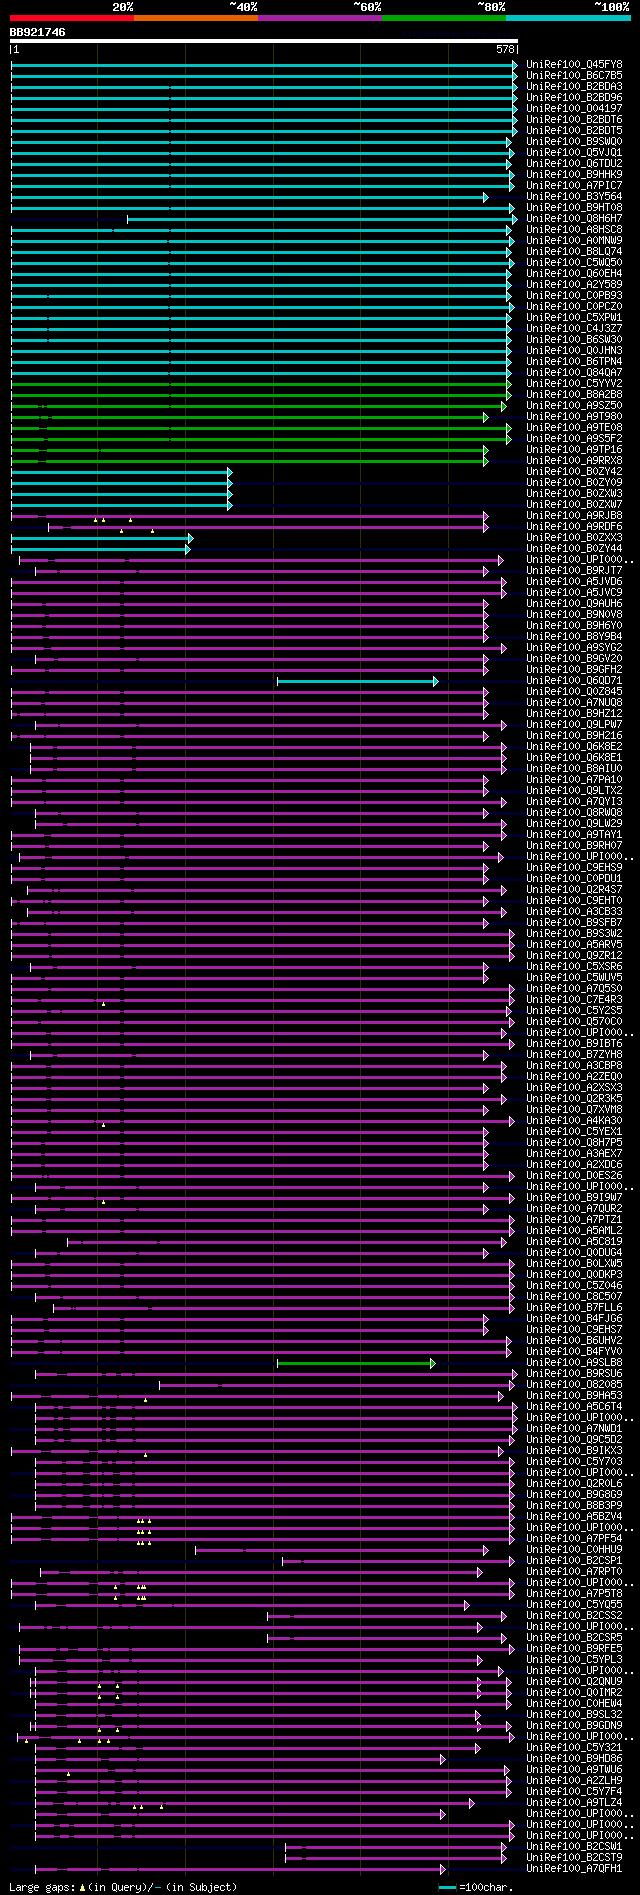Image resolution: width=640 pixels, height=1895 pixels.
Task: Select the UniRef100_A9TAY1 label
Action: pyautogui.click(x=574, y=834)
